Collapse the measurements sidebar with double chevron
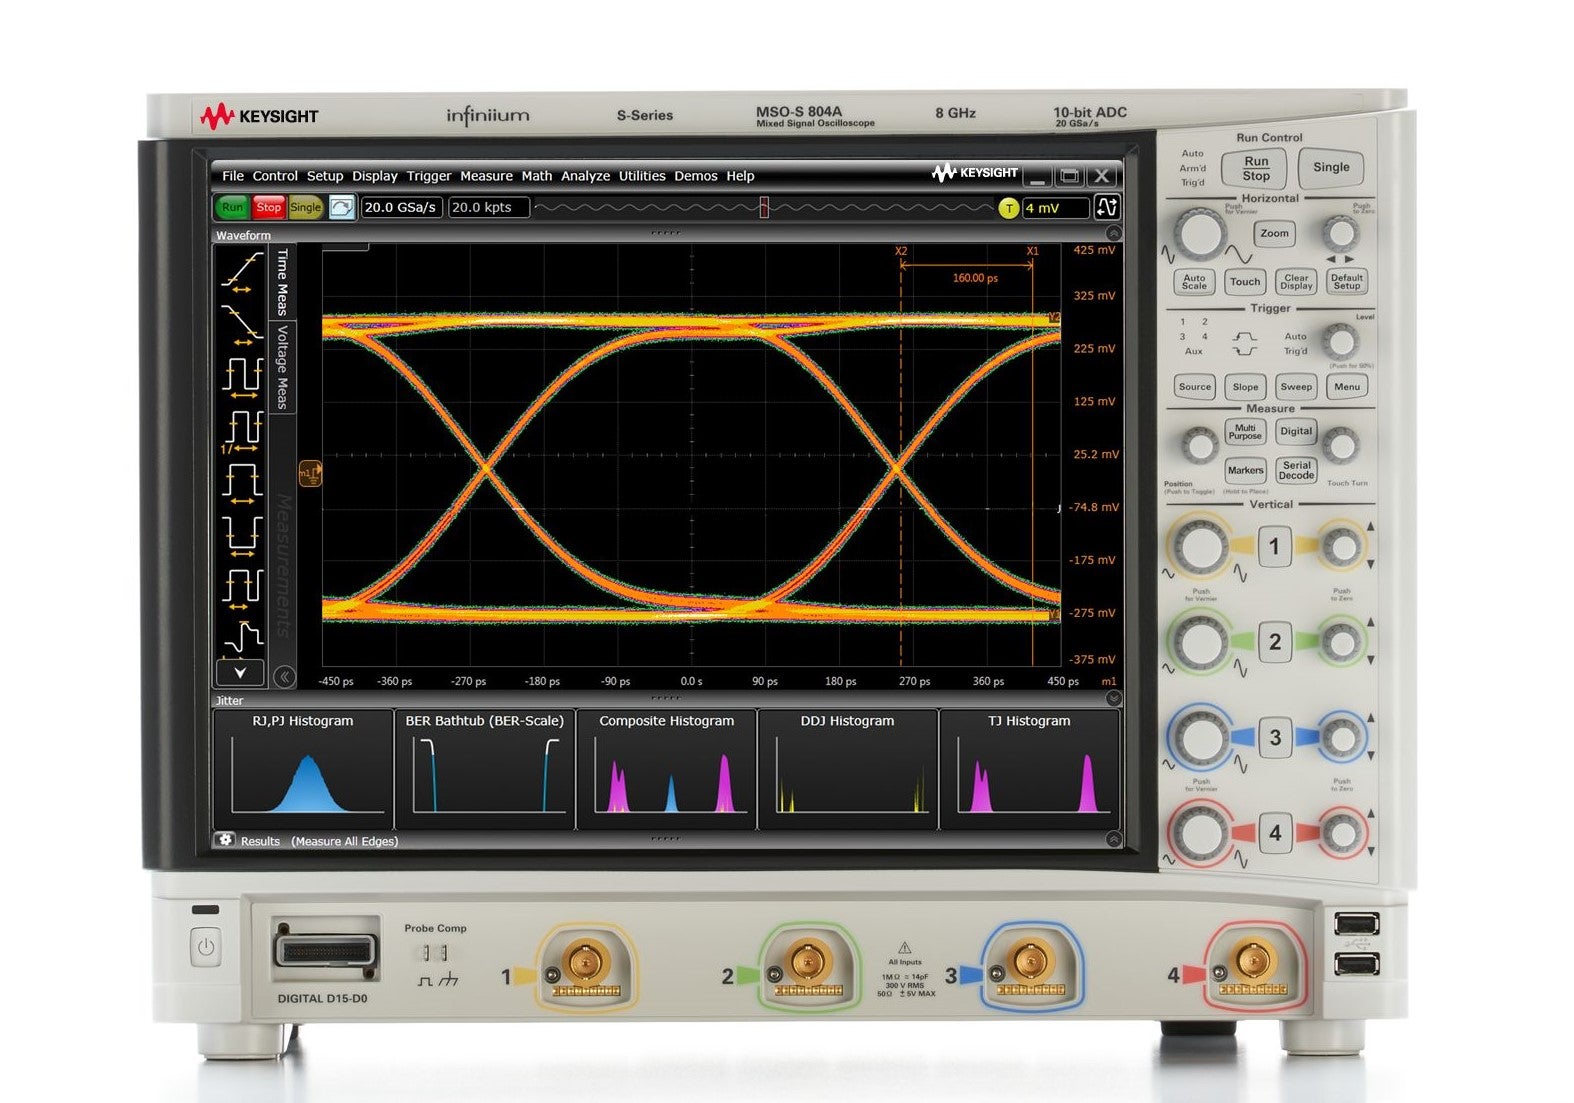This screenshot has width=1574, height=1103. [x=284, y=677]
